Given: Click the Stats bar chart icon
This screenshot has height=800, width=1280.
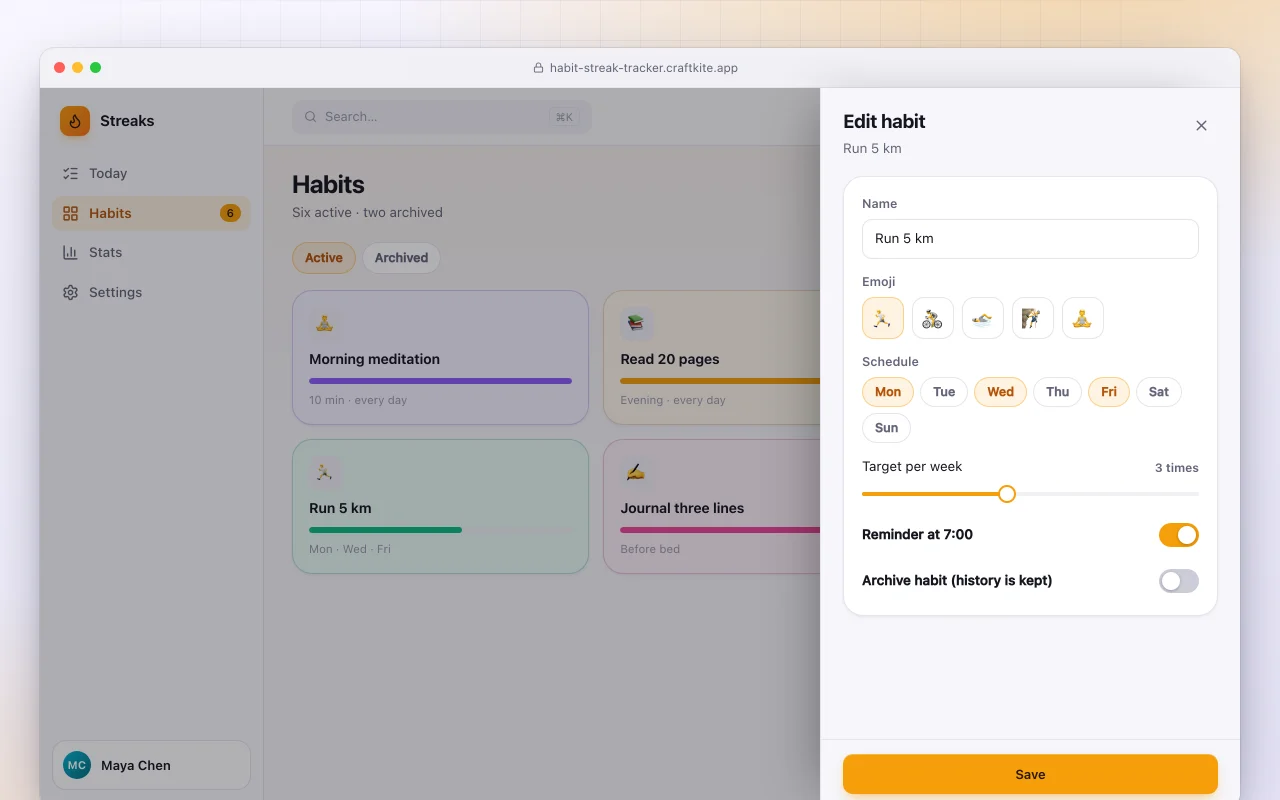Looking at the screenshot, I should pyautogui.click(x=70, y=252).
